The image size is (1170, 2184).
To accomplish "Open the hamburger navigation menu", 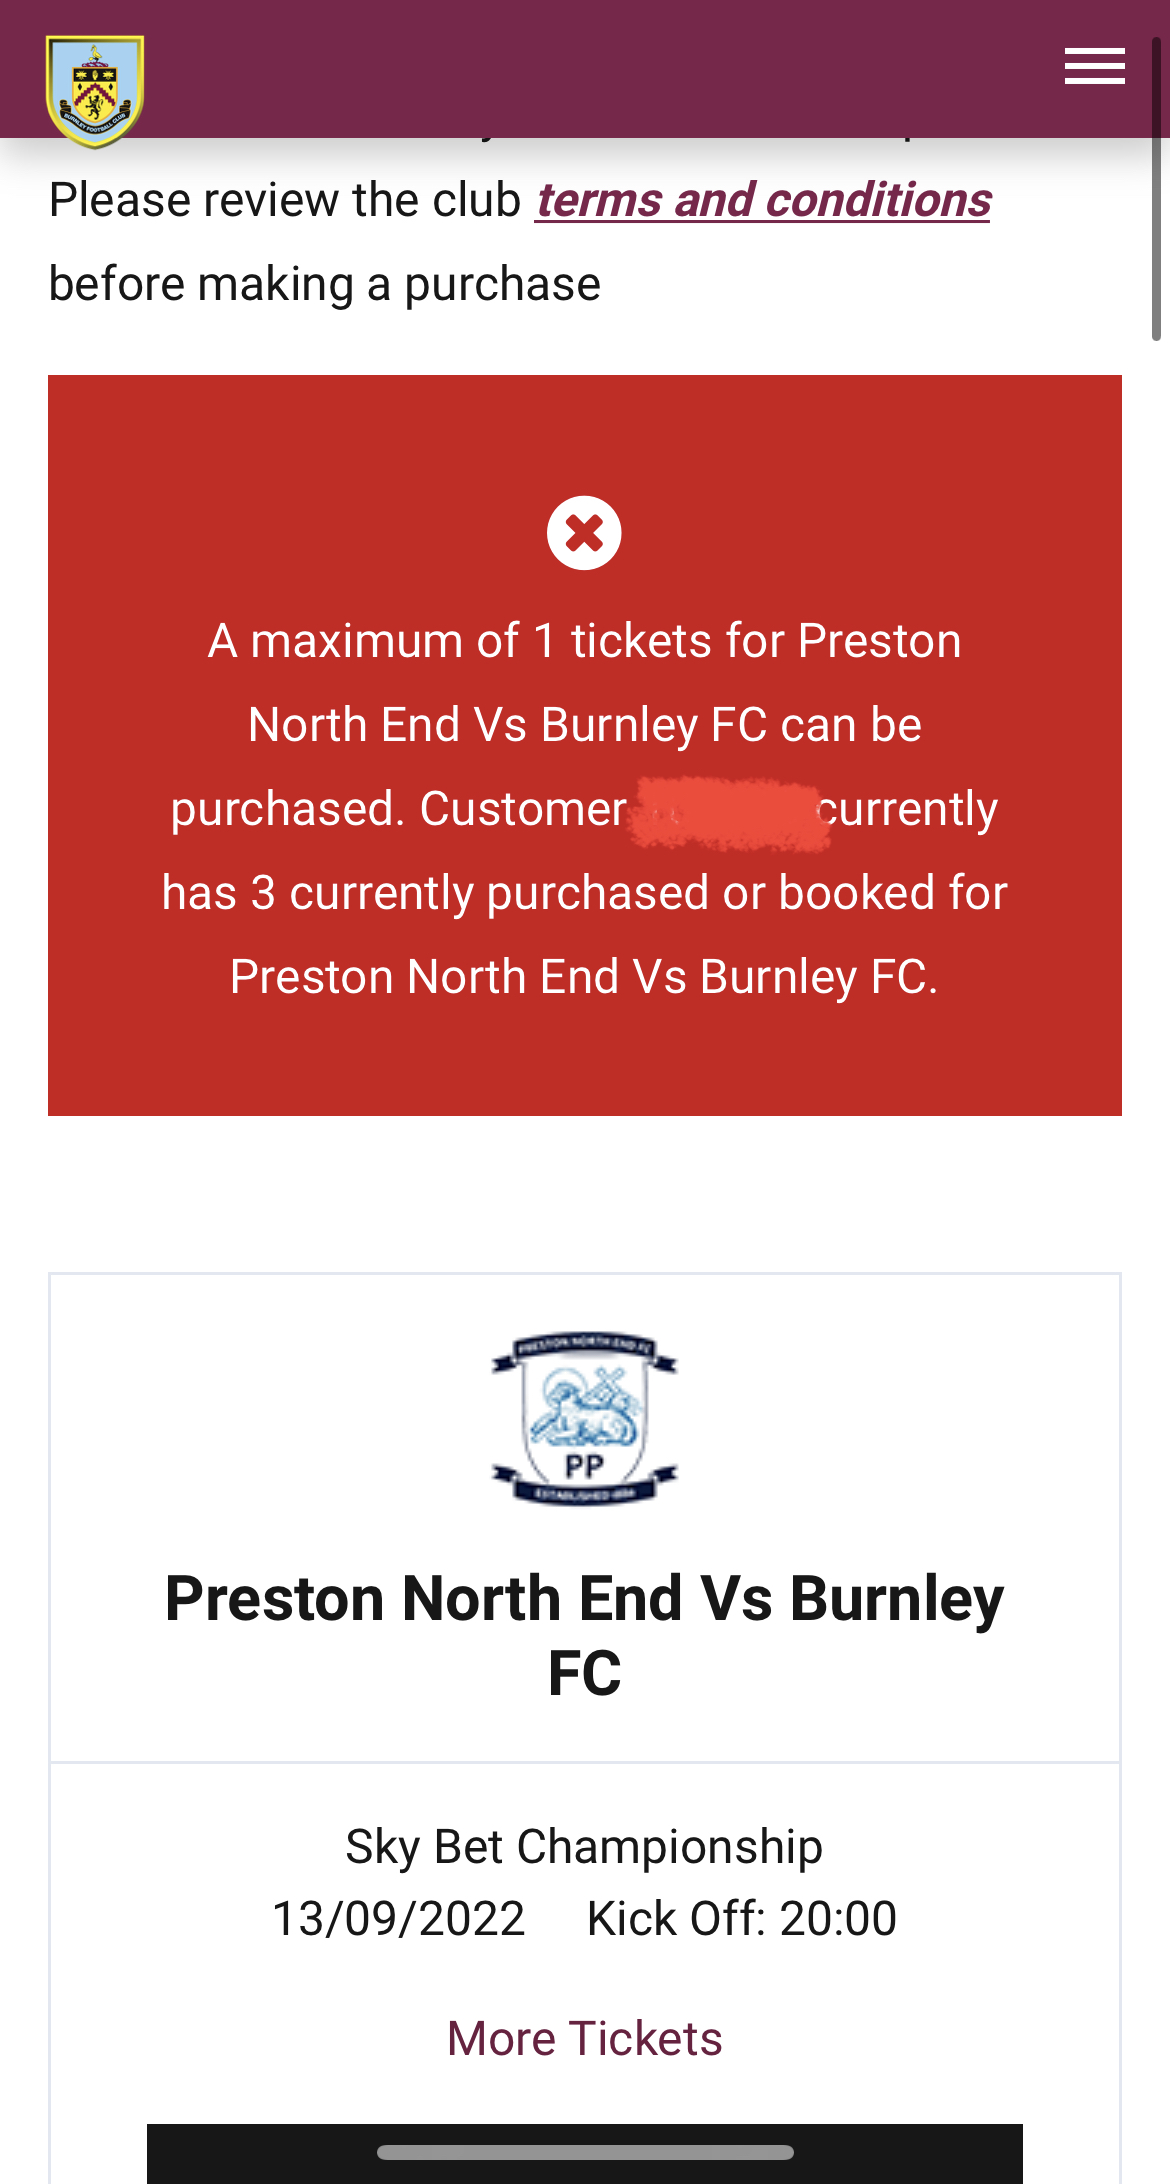I will tap(1094, 67).
